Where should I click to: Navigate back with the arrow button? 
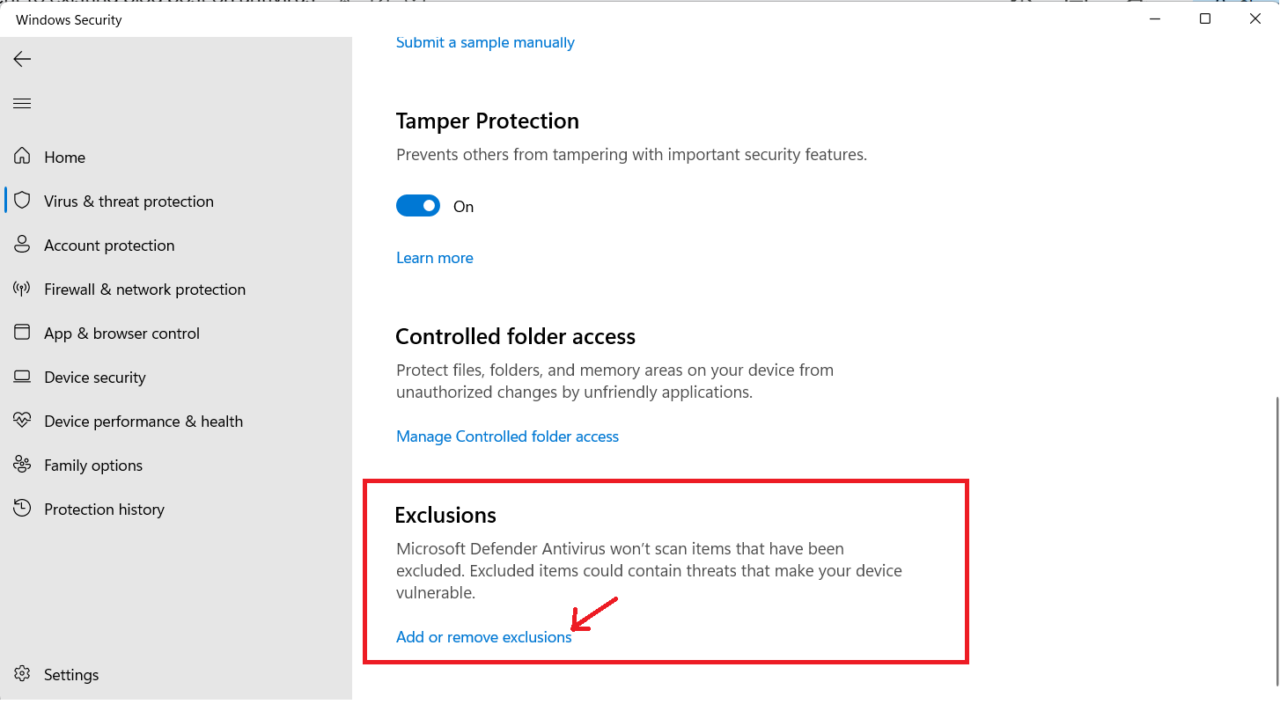(22, 59)
